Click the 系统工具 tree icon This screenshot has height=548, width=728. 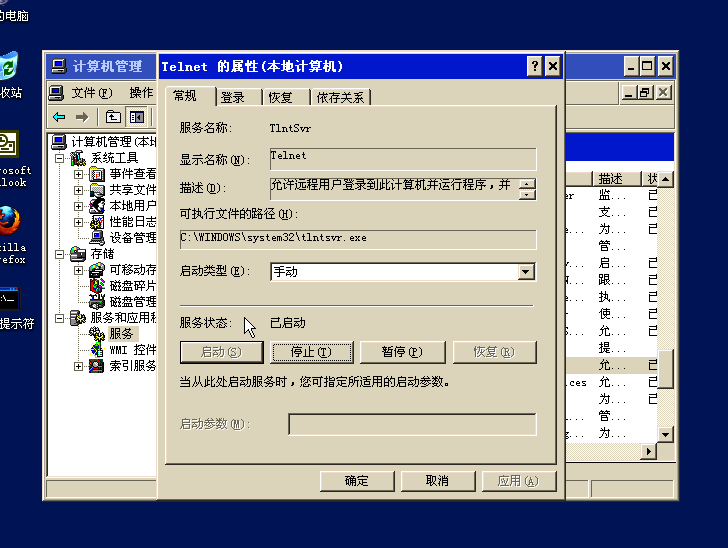pyautogui.click(x=78, y=158)
